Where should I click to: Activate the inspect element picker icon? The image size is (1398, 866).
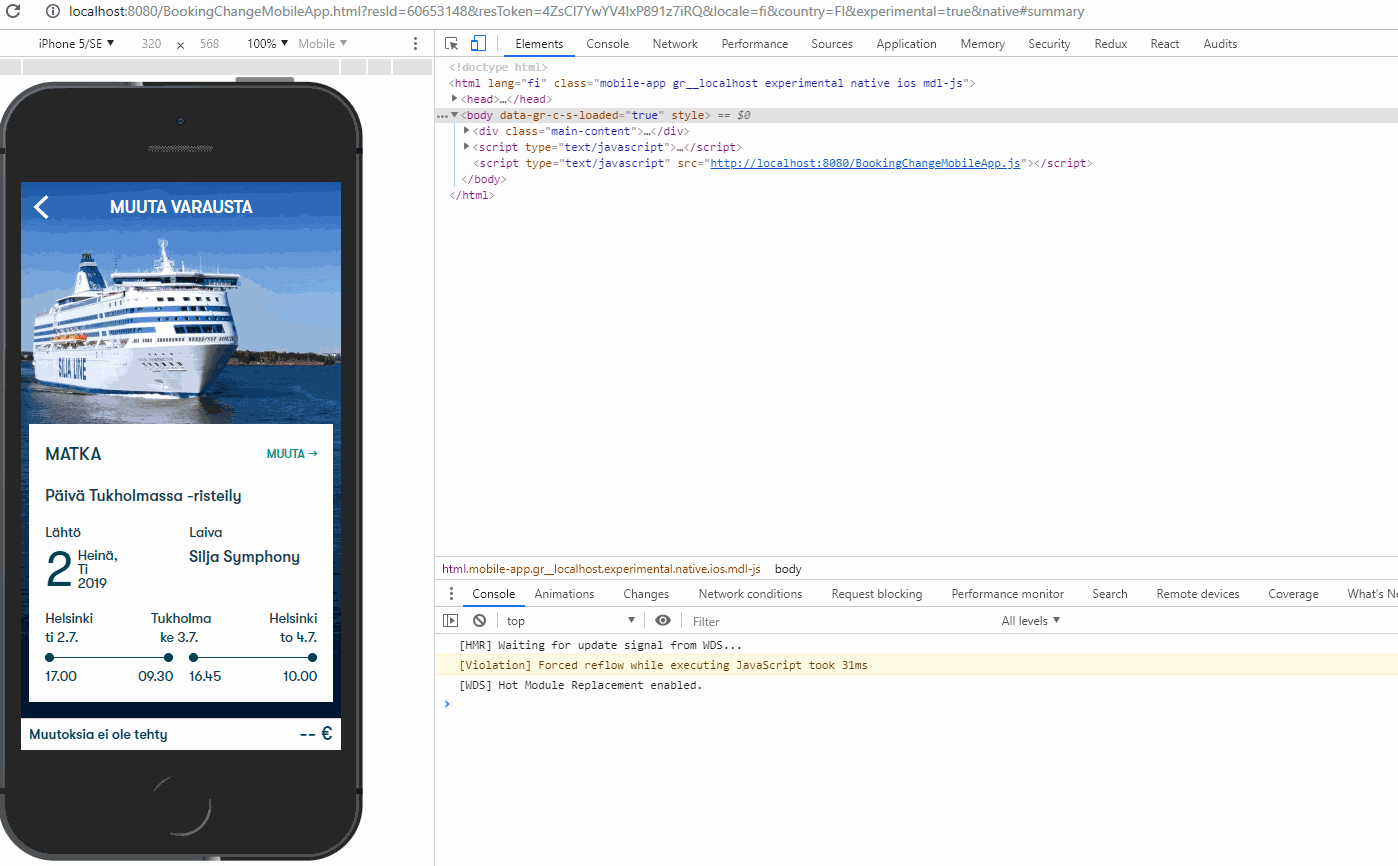click(452, 44)
